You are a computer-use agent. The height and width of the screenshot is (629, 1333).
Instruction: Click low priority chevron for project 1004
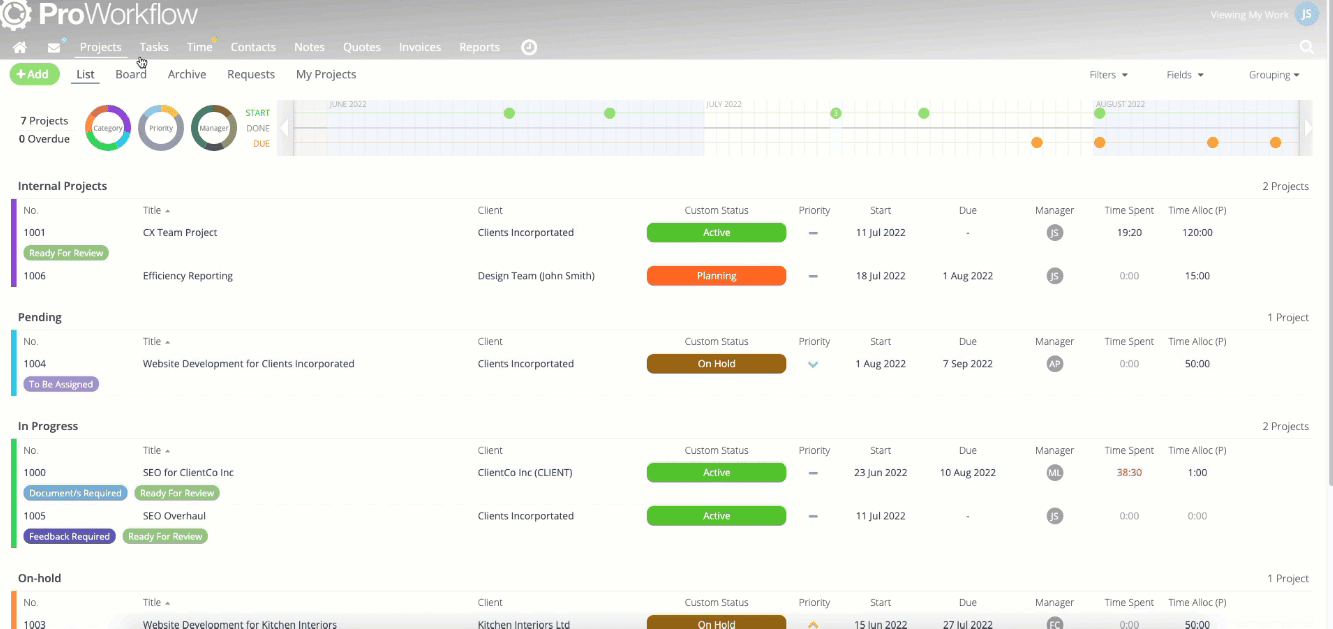pos(813,364)
